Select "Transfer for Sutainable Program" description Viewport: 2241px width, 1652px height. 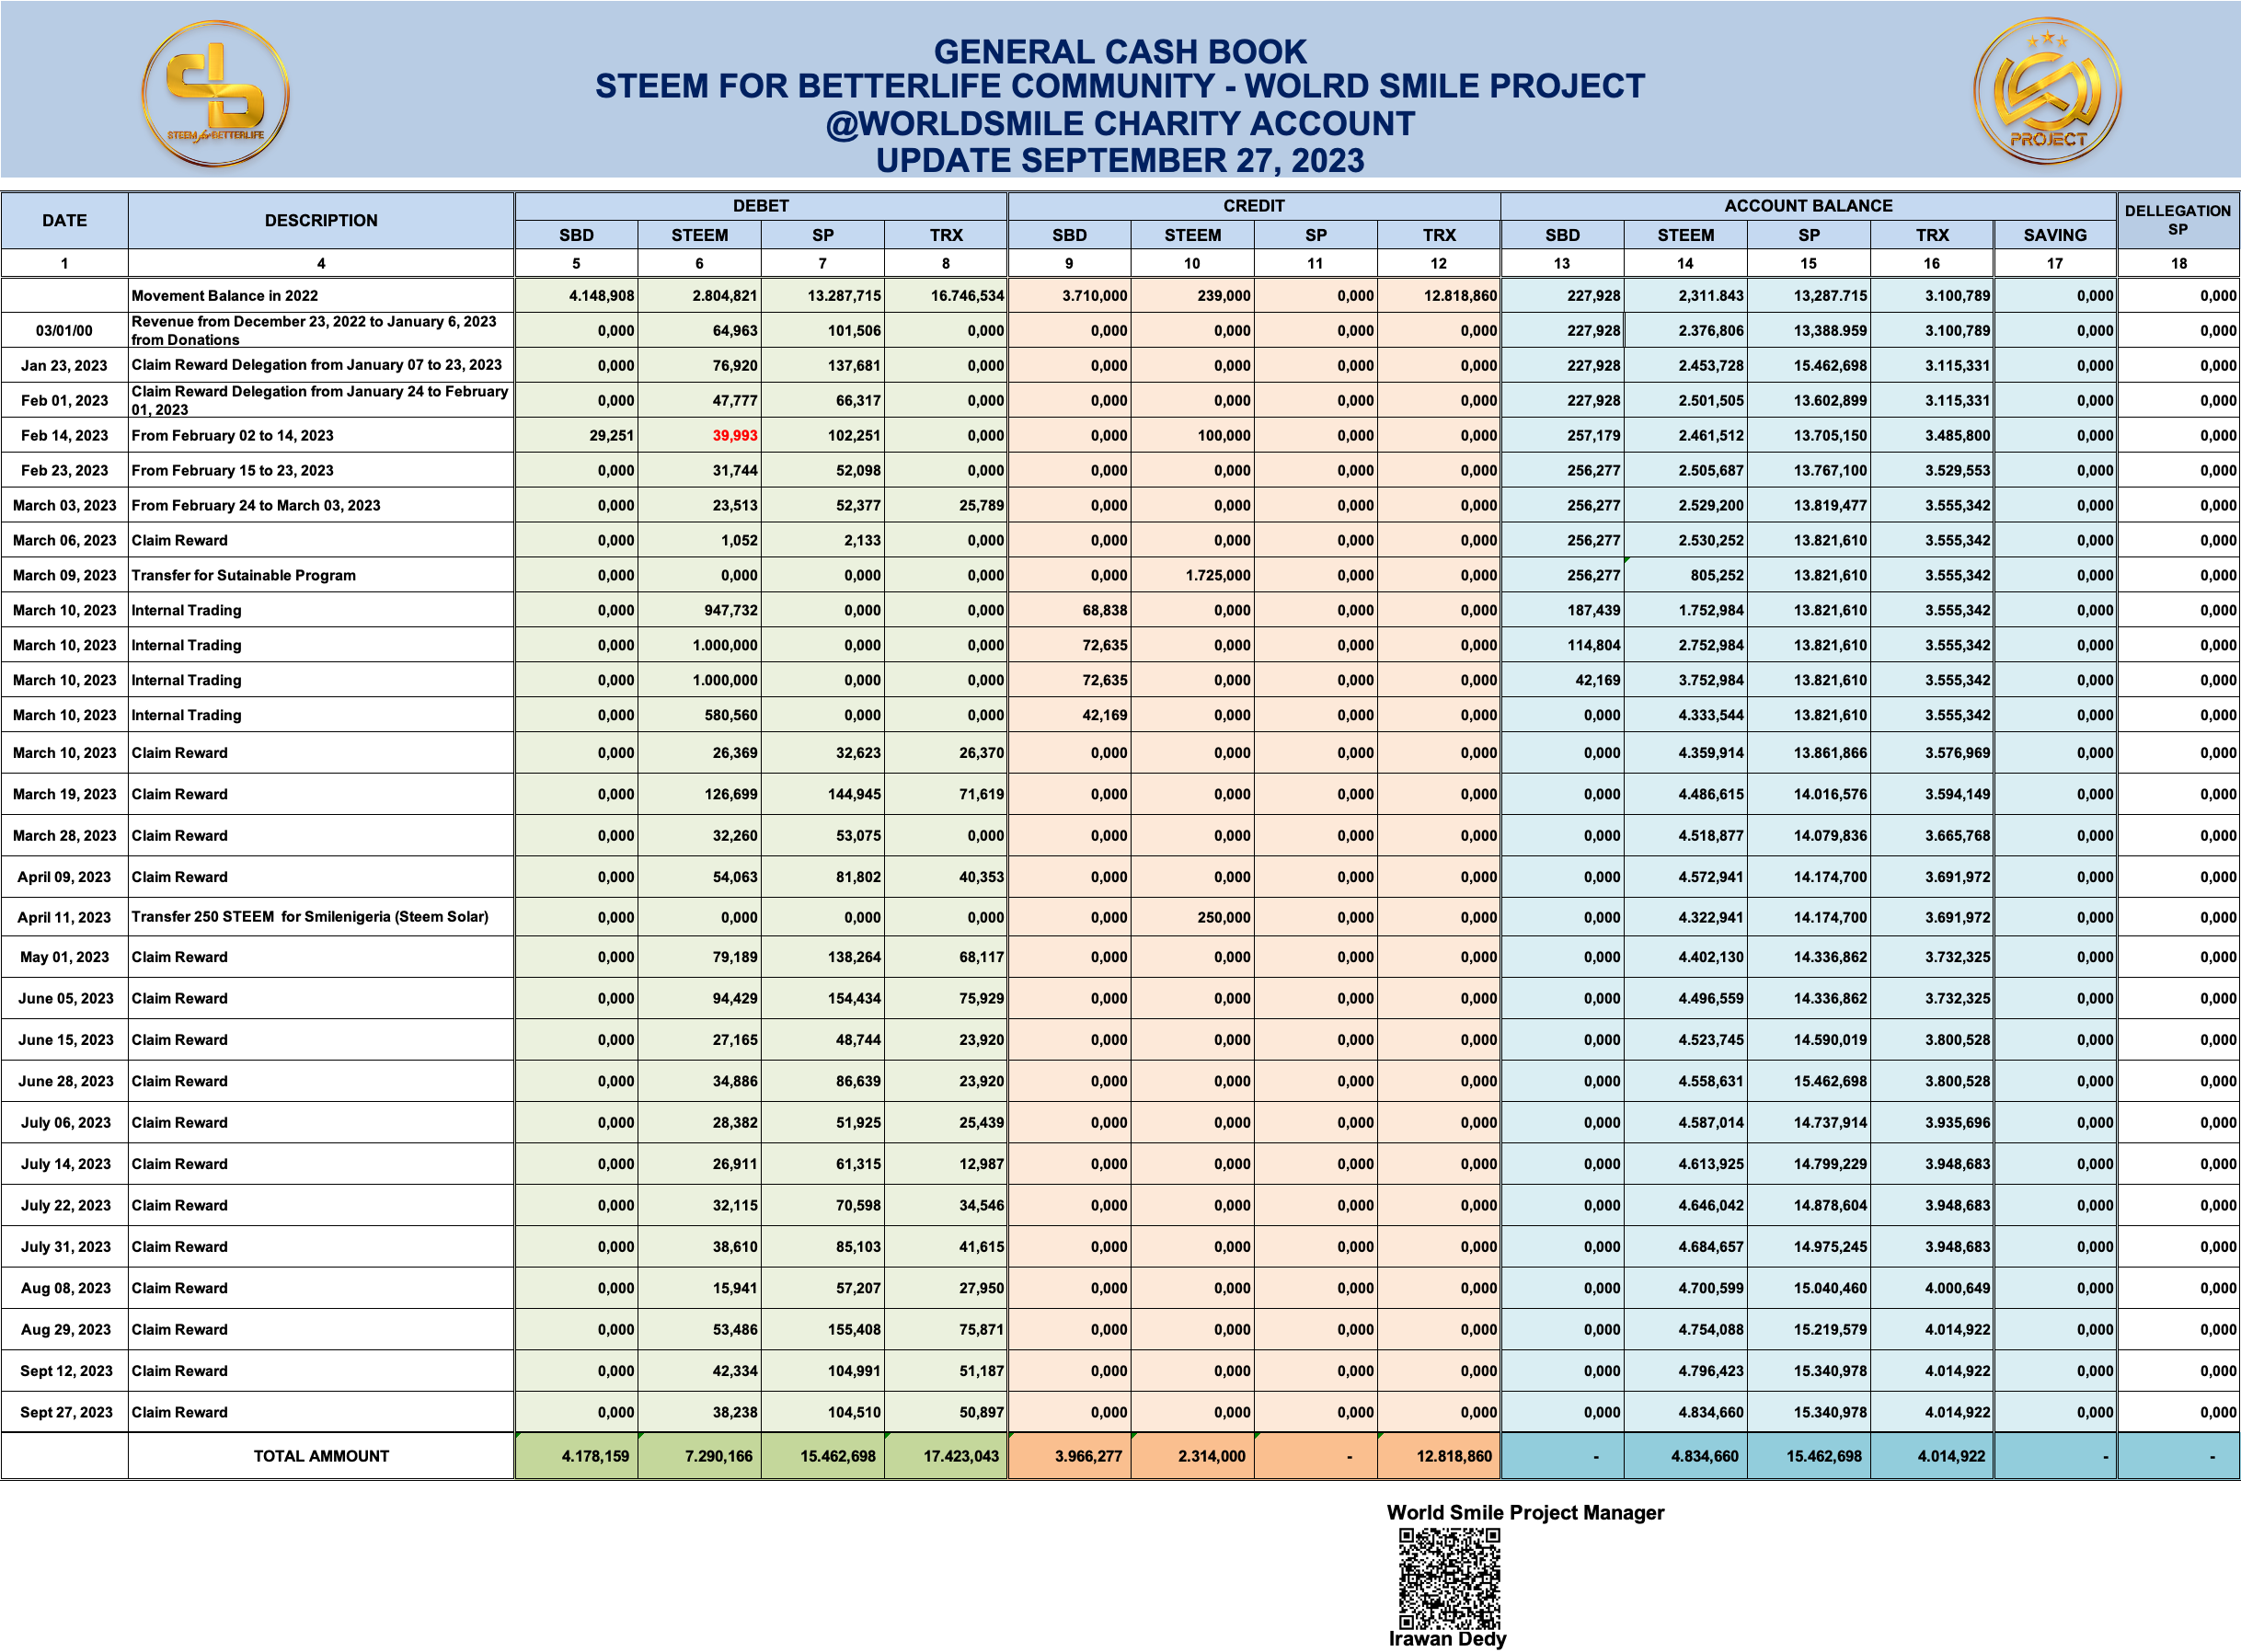244,576
